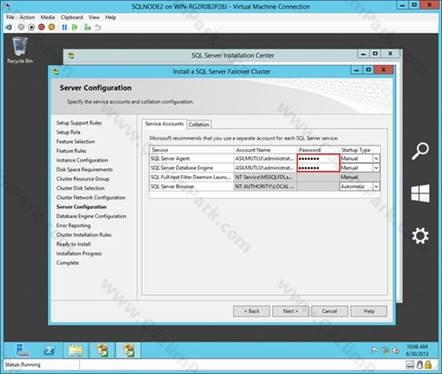The width and height of the screenshot is (442, 374).
Task: Click the Cluster Disk Selection step
Action: click(x=80, y=188)
